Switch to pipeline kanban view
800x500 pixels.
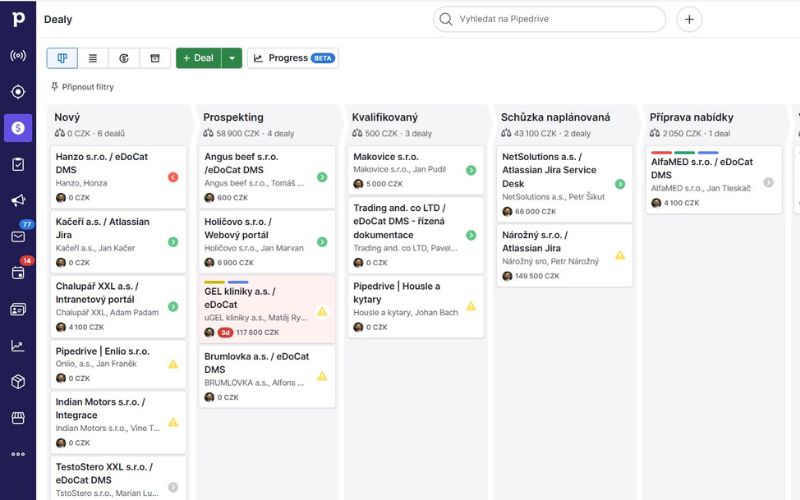[62, 58]
